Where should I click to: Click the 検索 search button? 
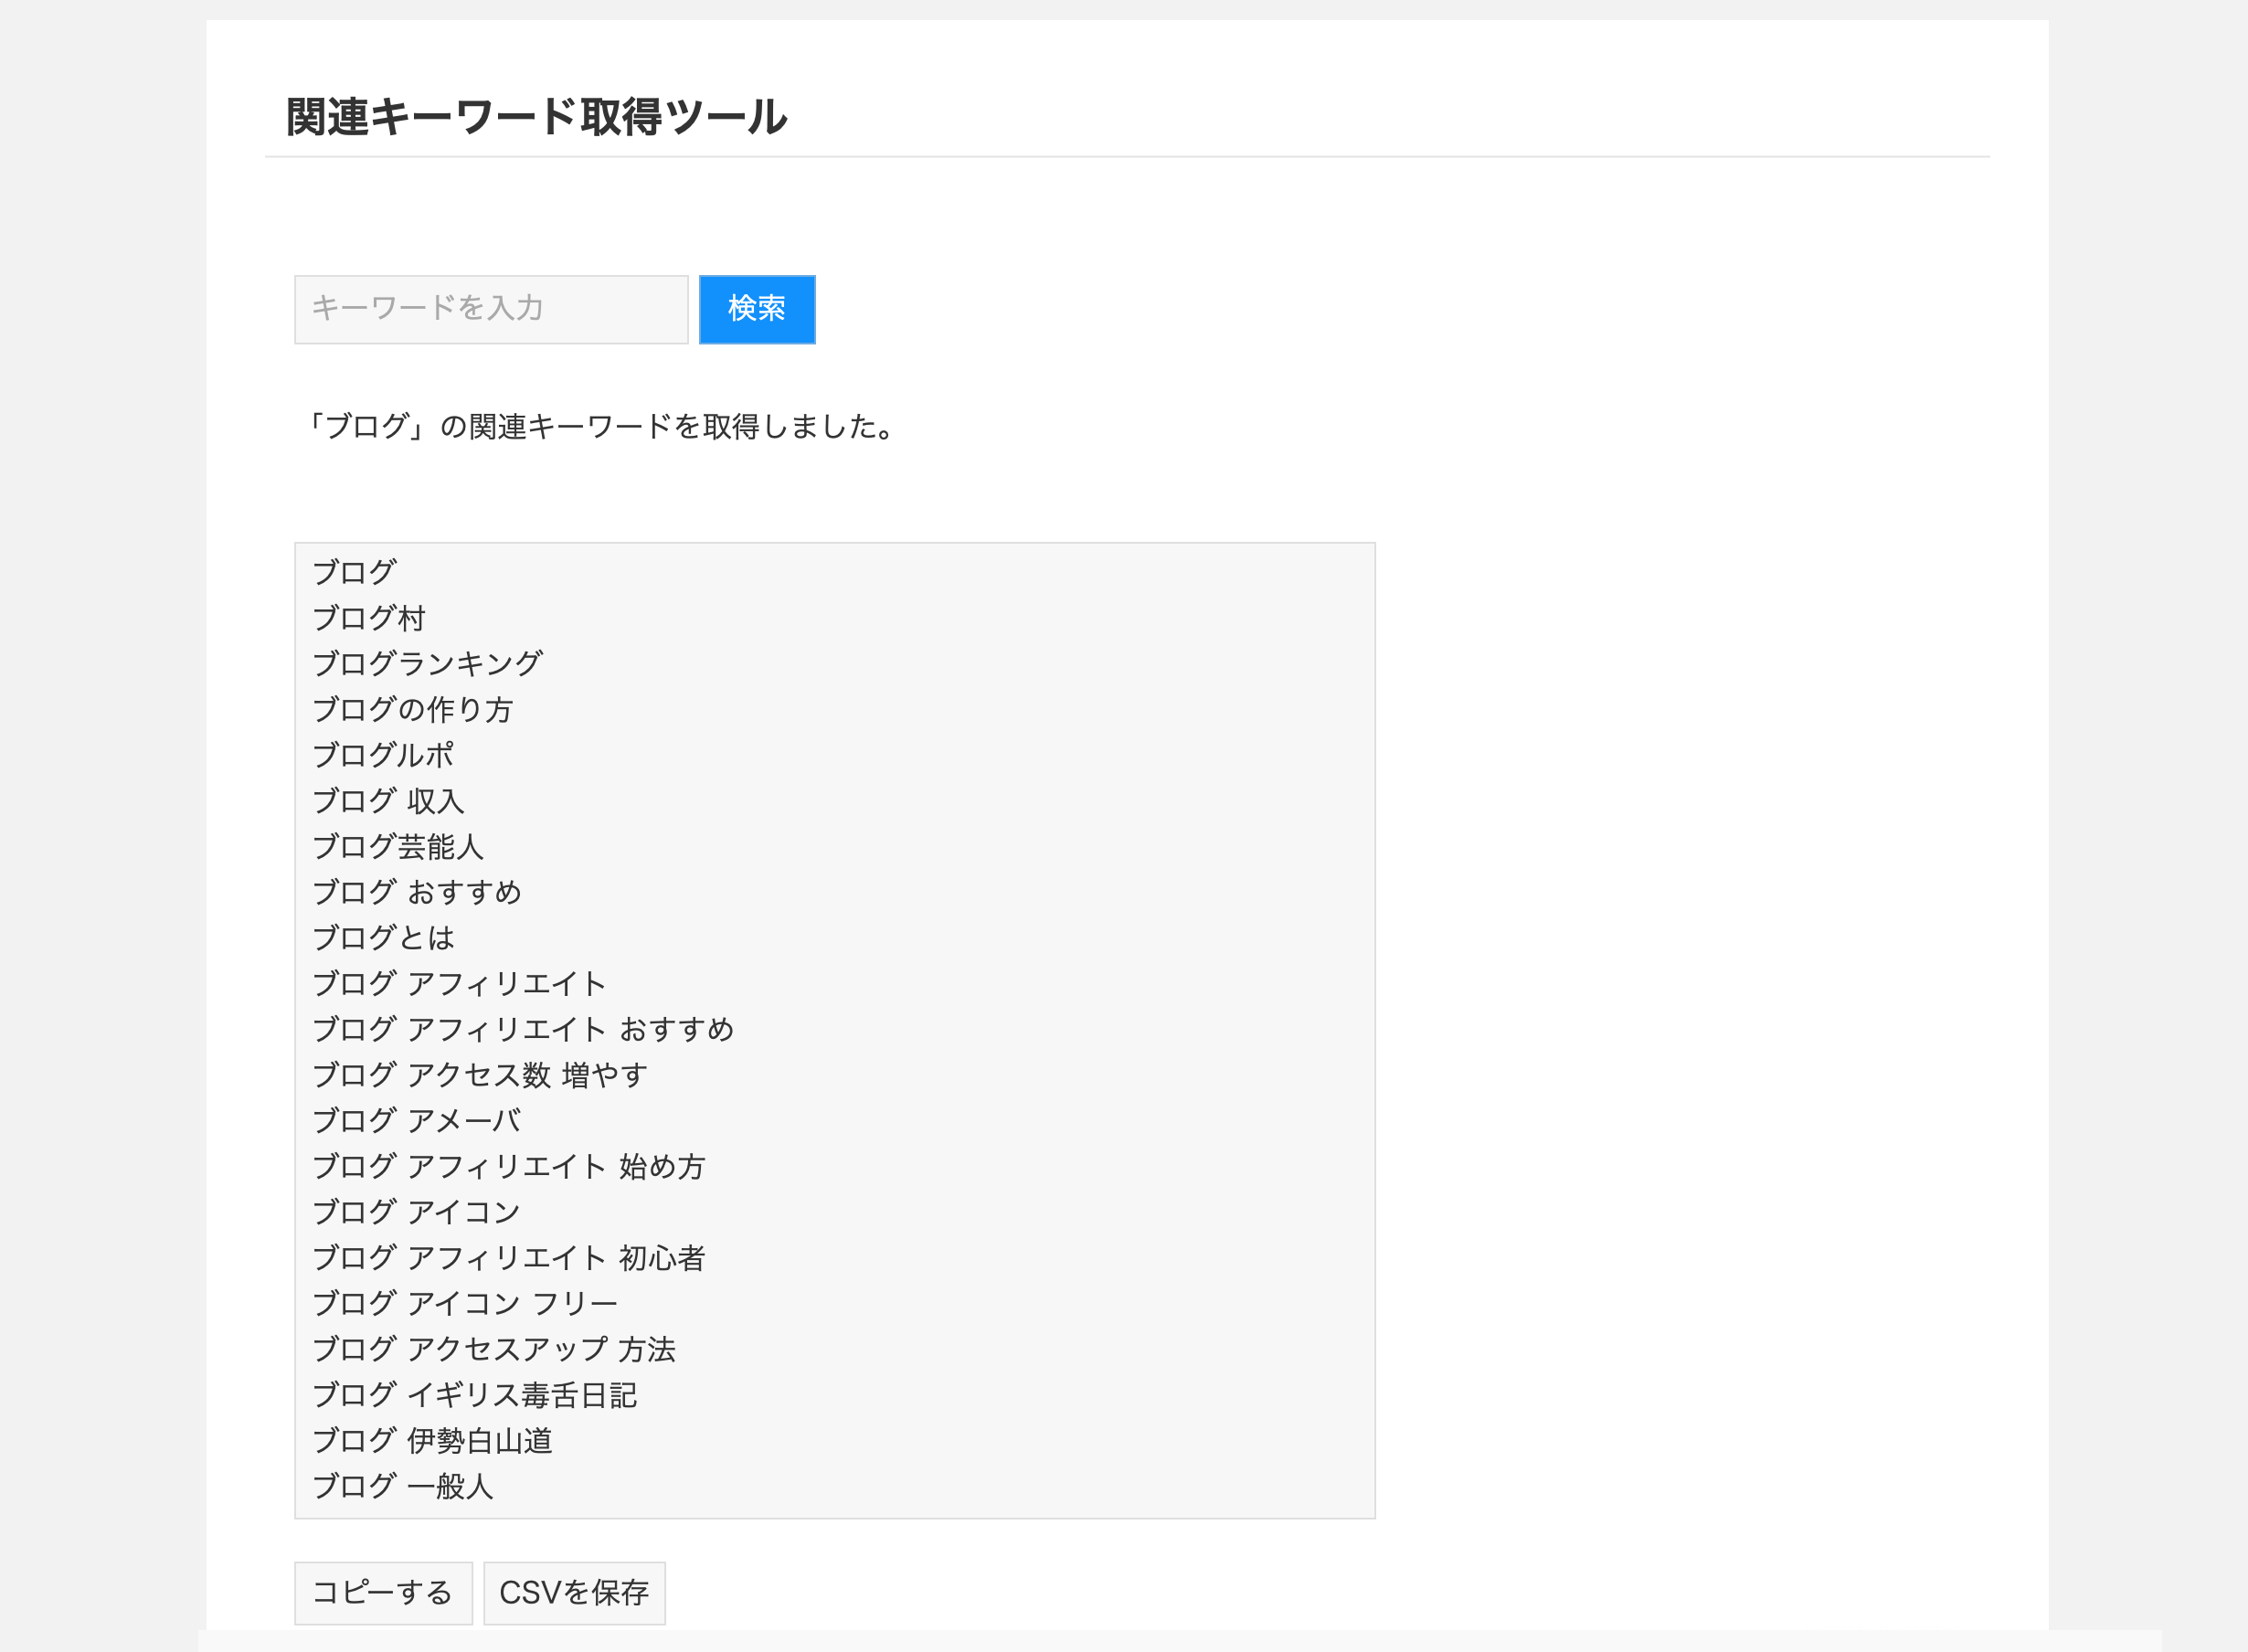(x=757, y=310)
